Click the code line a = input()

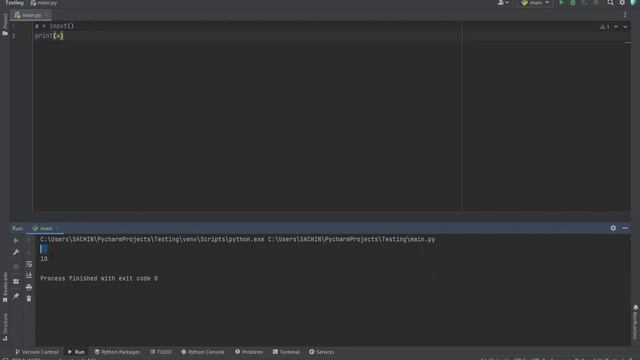pyautogui.click(x=54, y=26)
